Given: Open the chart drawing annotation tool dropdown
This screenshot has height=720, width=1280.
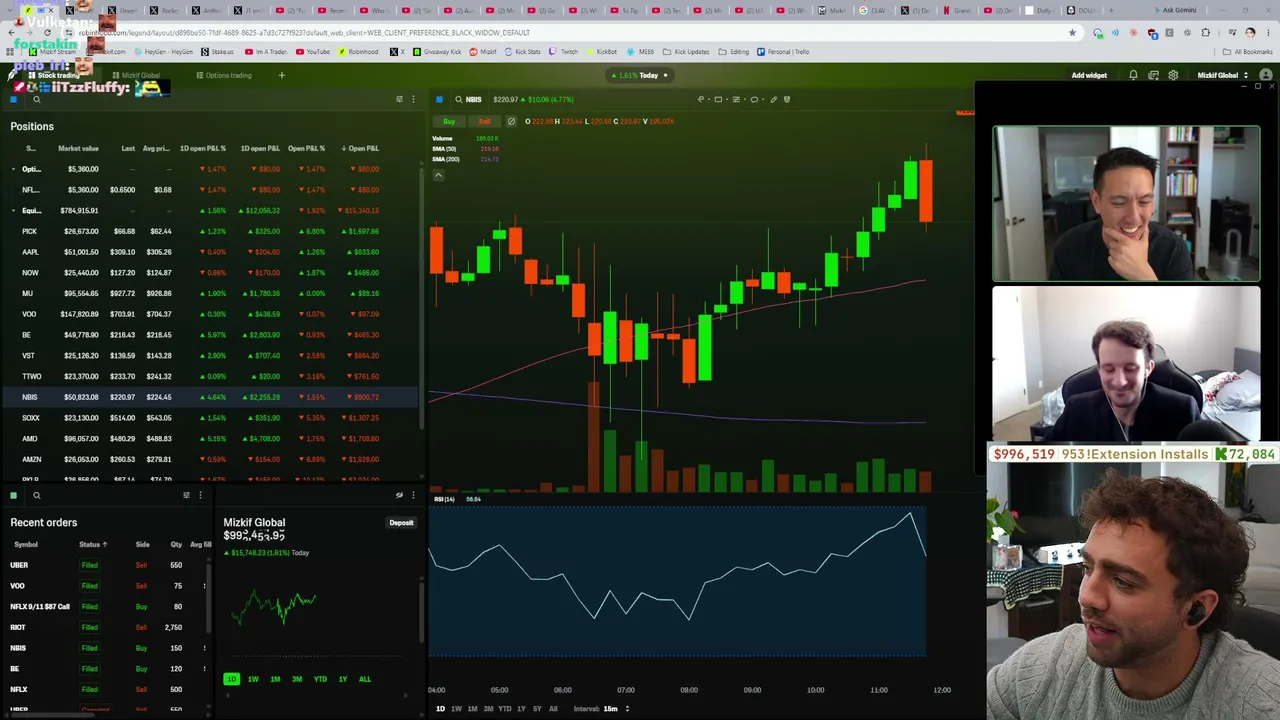Looking at the screenshot, I should pos(702,99).
